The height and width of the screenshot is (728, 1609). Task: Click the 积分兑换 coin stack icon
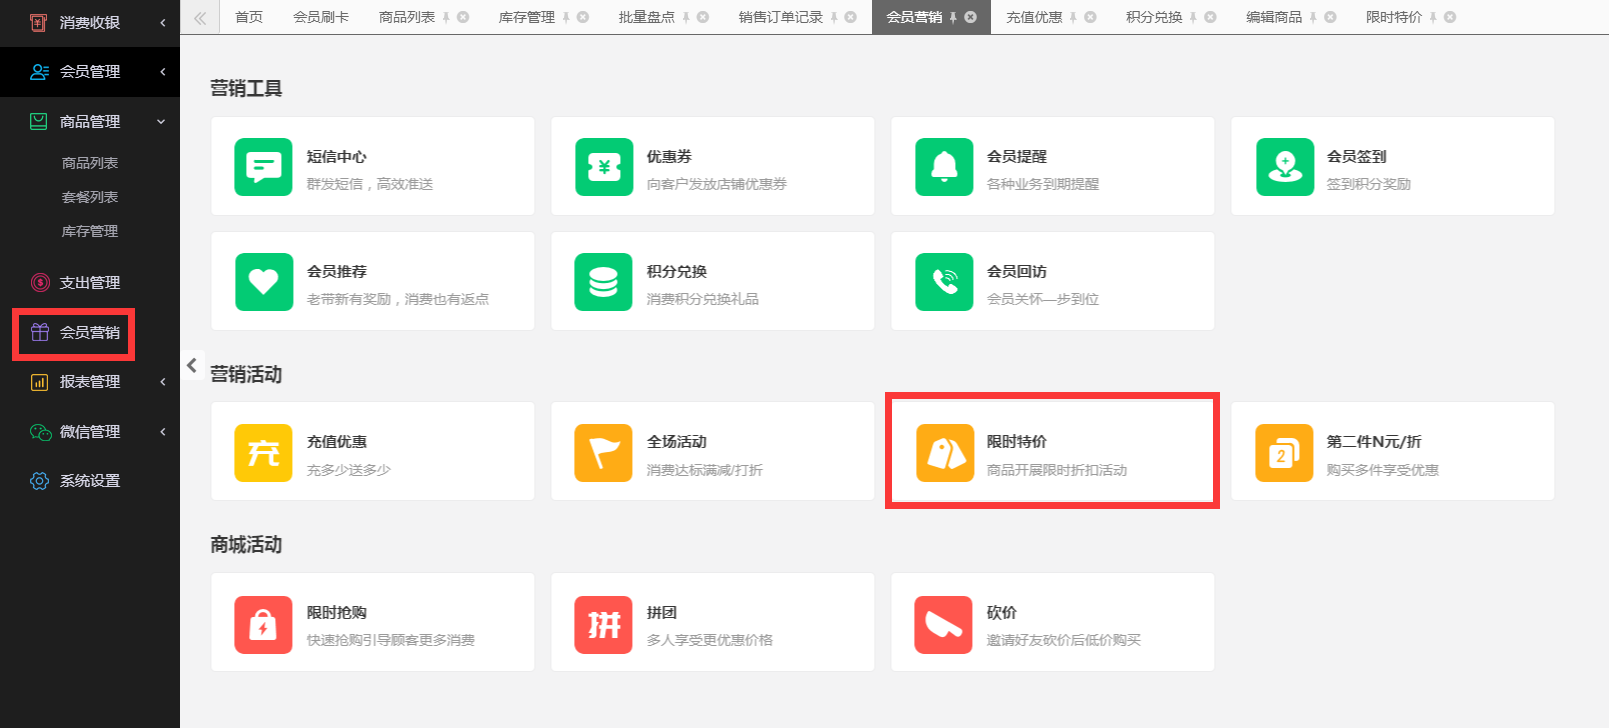pyautogui.click(x=604, y=282)
